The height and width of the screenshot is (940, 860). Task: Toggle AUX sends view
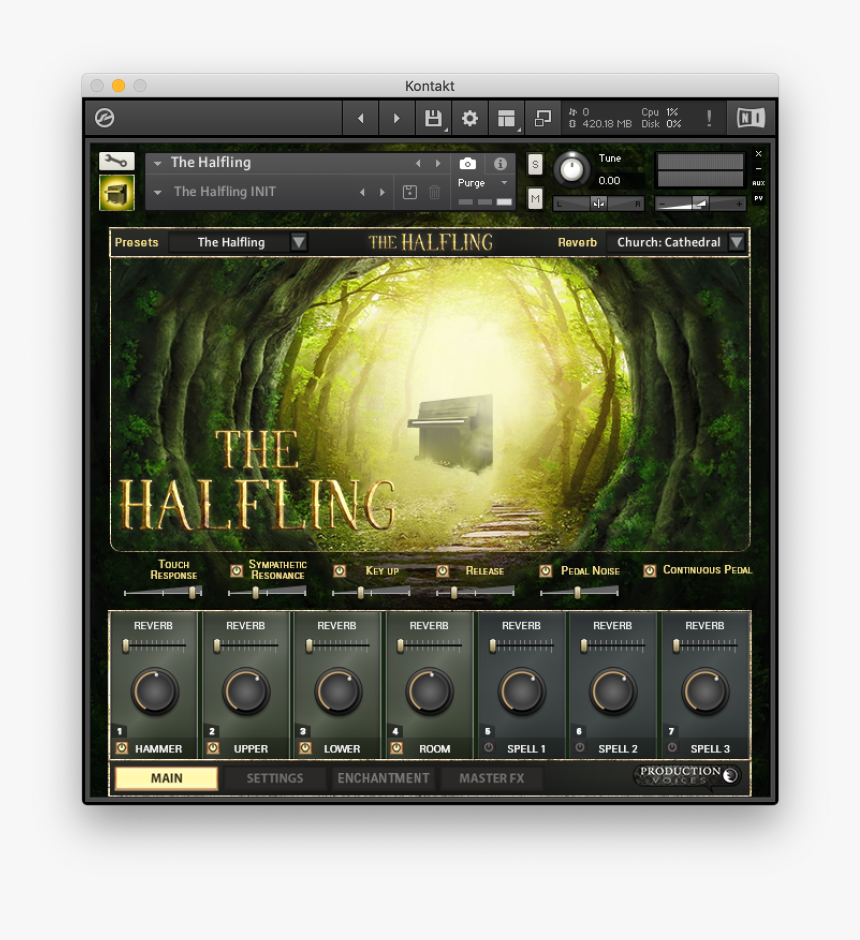(758, 183)
